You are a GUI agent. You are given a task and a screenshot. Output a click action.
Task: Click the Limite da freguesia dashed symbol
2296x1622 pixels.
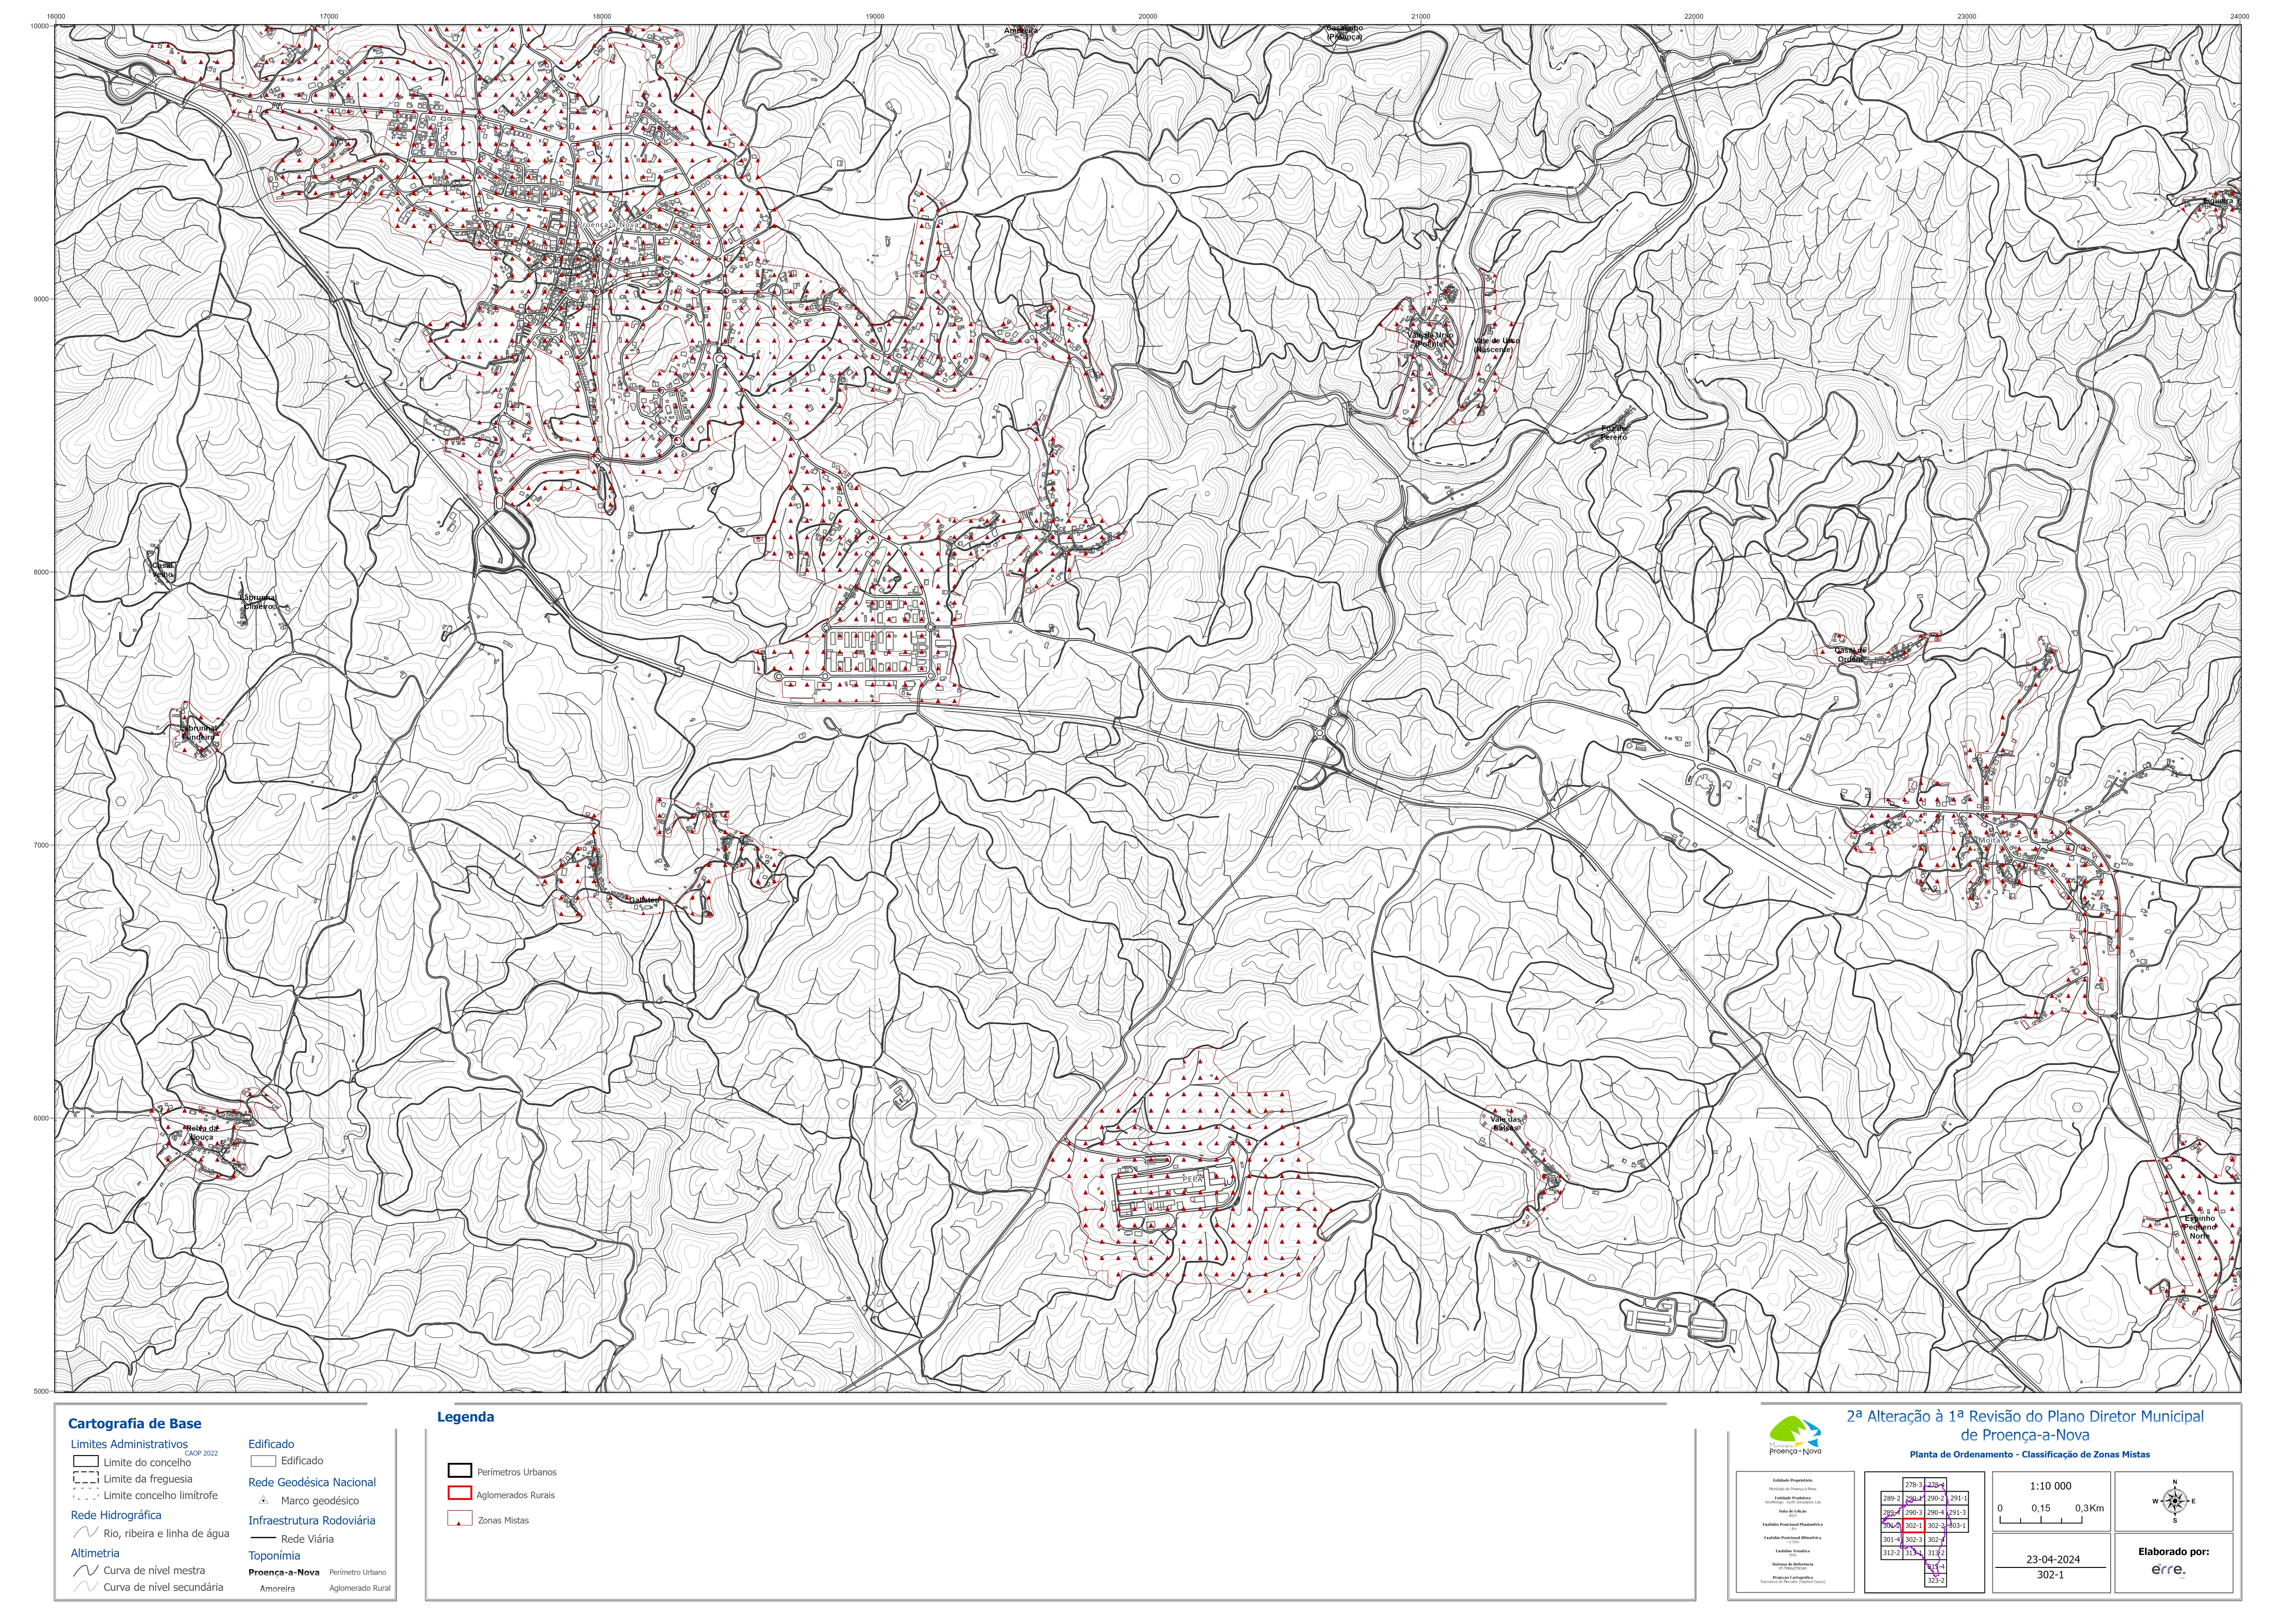click(x=85, y=1479)
